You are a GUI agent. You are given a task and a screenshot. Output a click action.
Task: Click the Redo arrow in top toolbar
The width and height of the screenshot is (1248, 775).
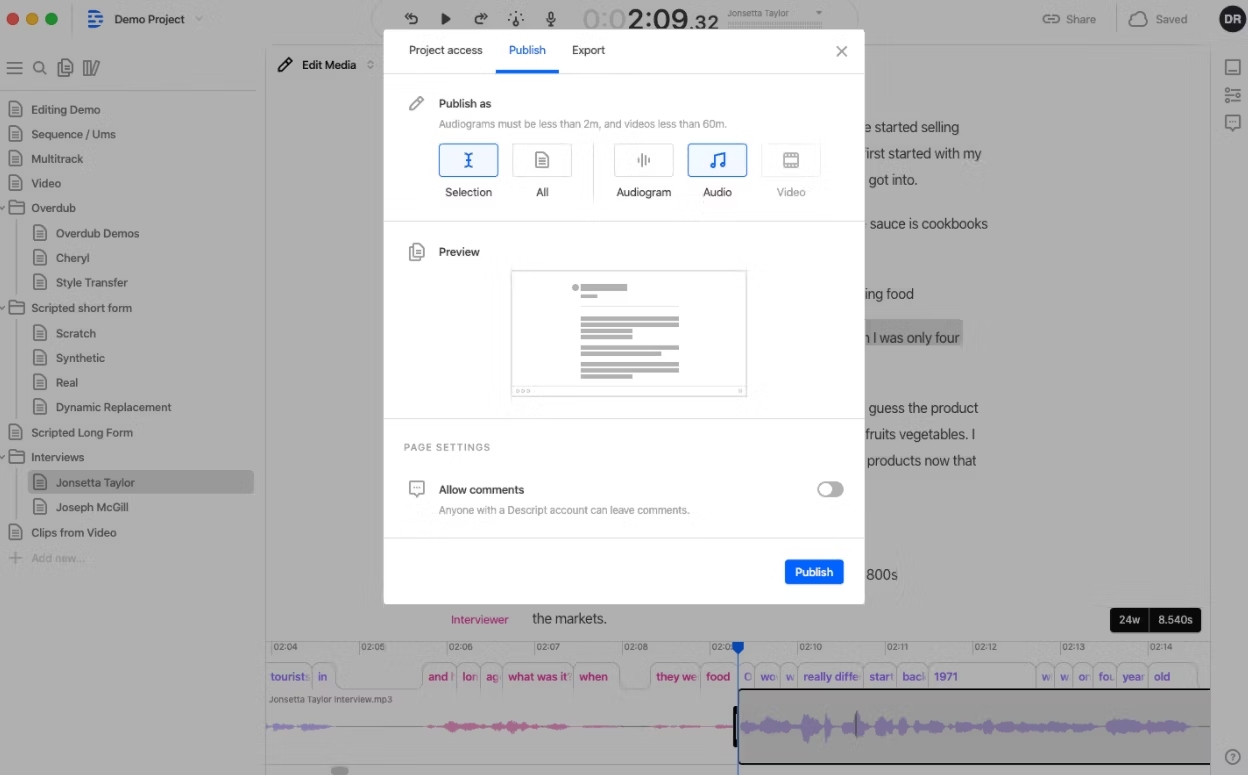pyautogui.click(x=480, y=19)
